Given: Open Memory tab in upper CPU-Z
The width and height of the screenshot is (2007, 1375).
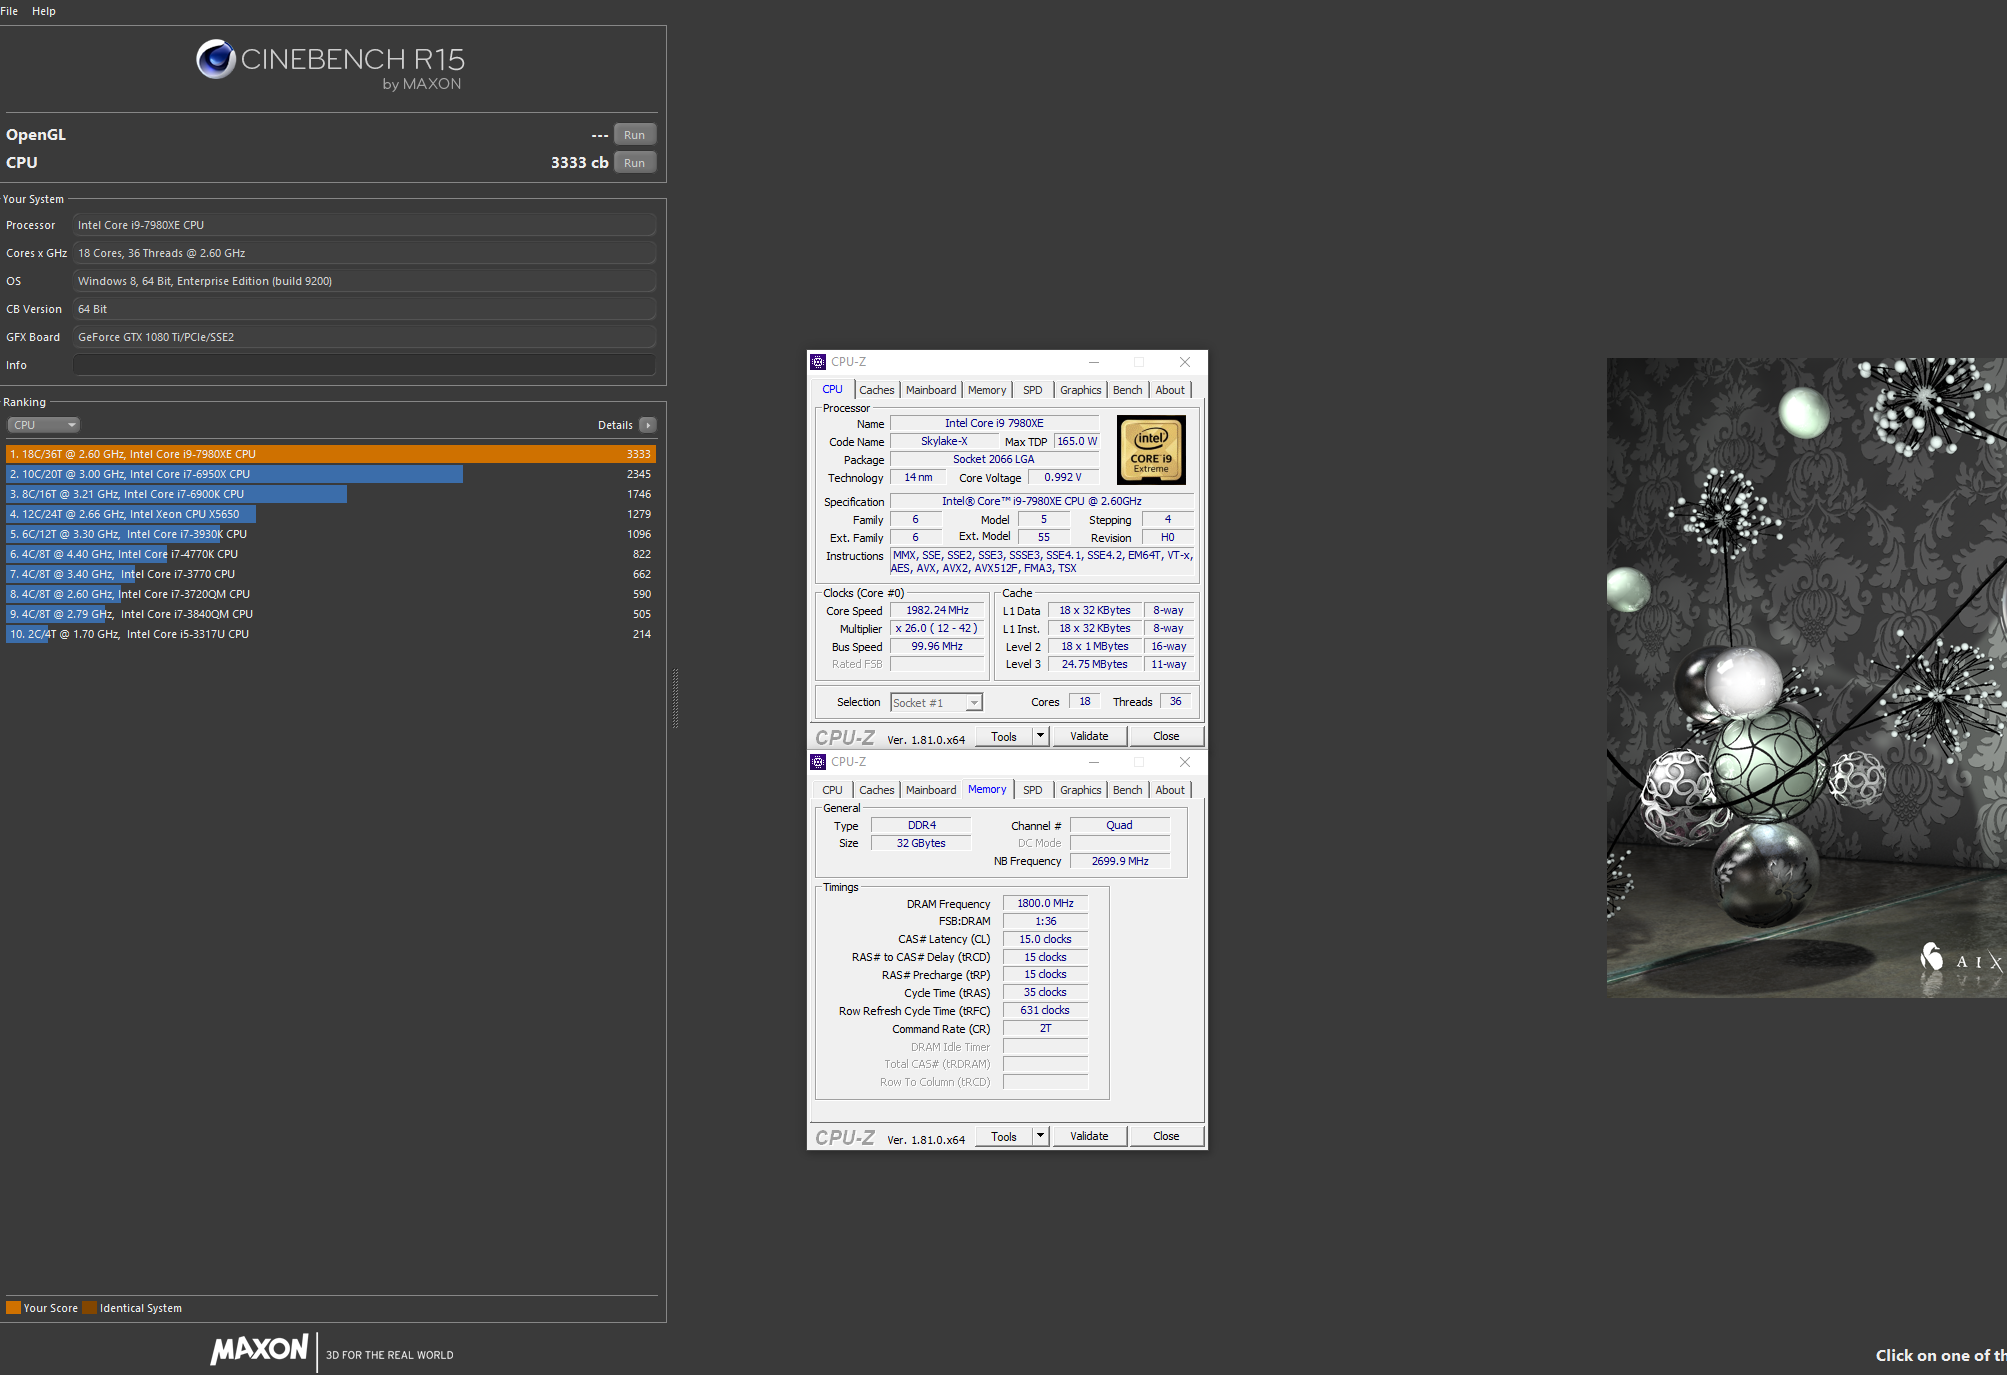Looking at the screenshot, I should (x=987, y=390).
